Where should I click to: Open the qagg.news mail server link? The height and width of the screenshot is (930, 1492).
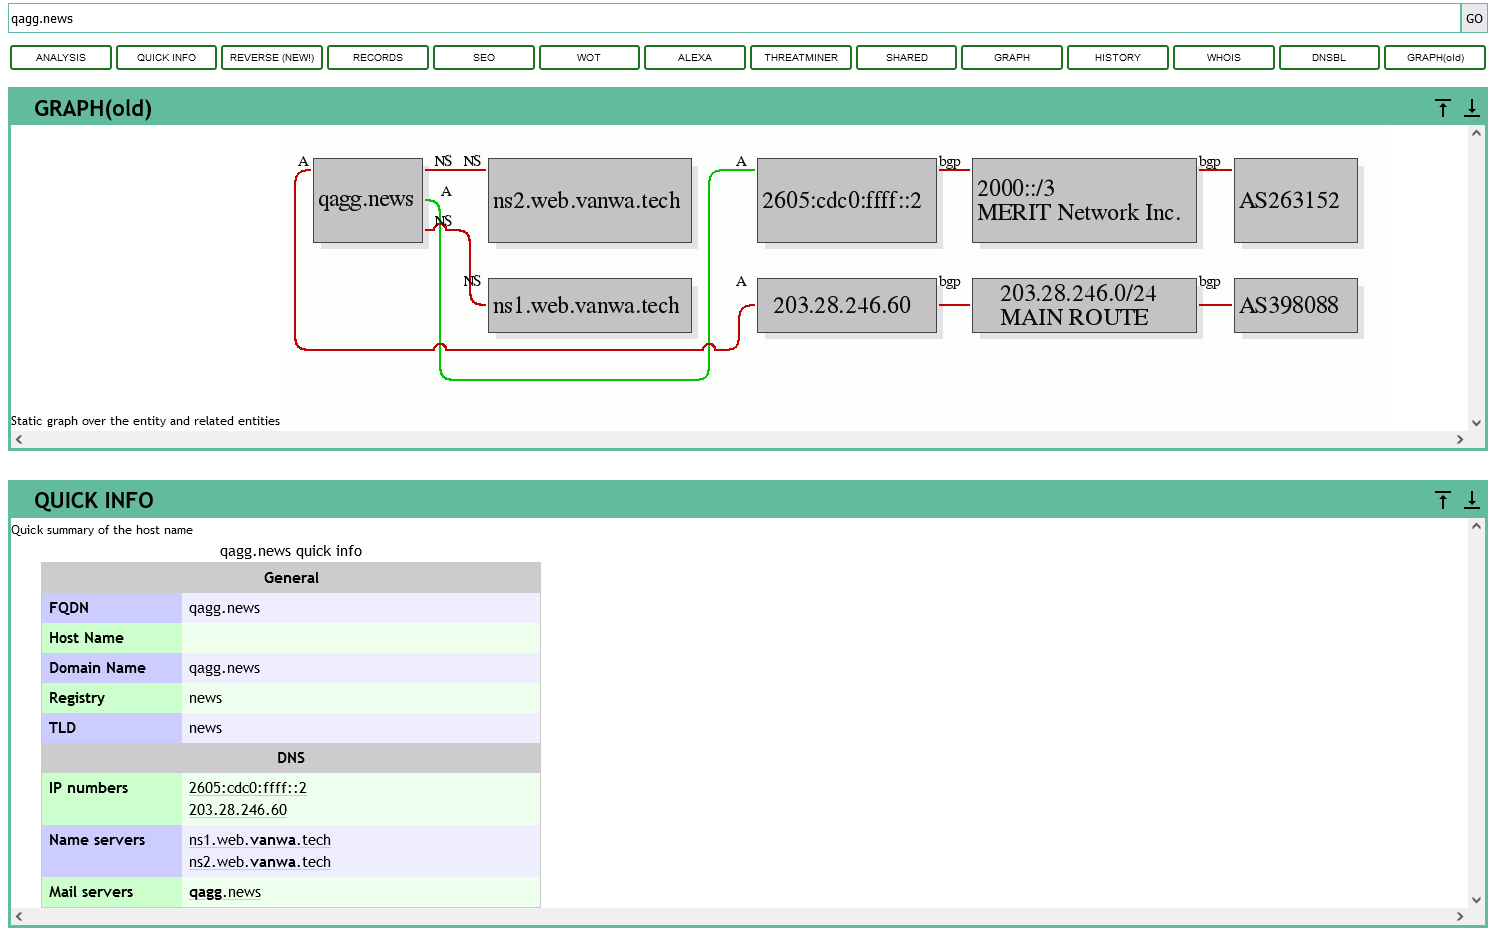[x=225, y=892]
